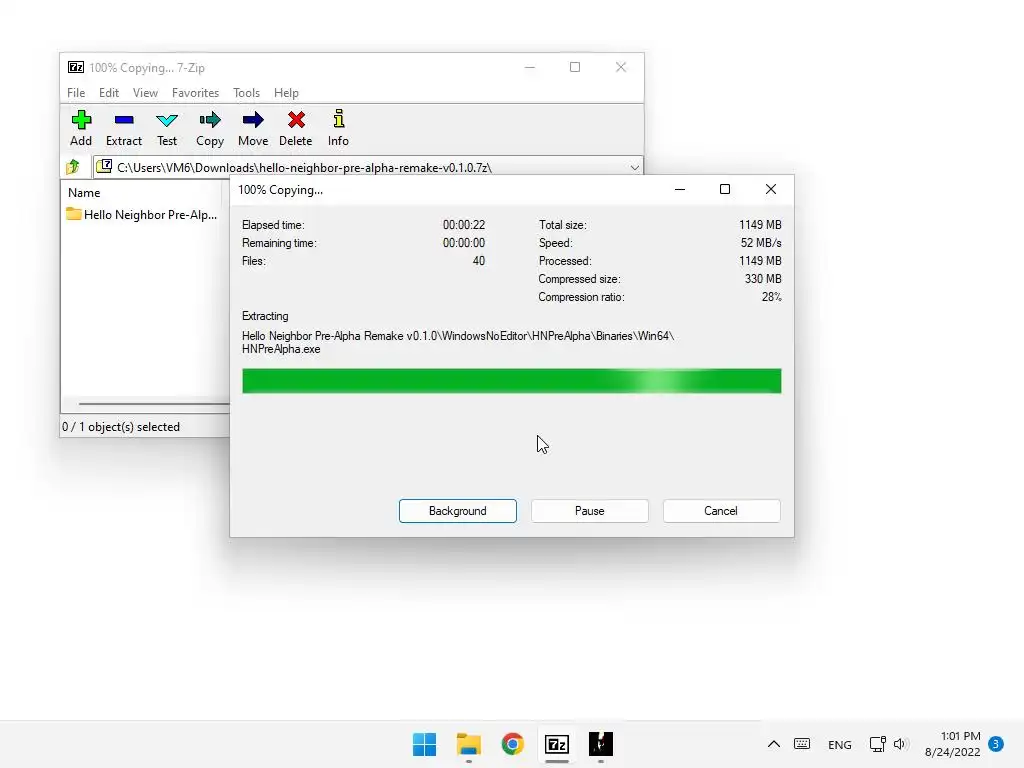Show hidden system tray icons

tap(774, 744)
